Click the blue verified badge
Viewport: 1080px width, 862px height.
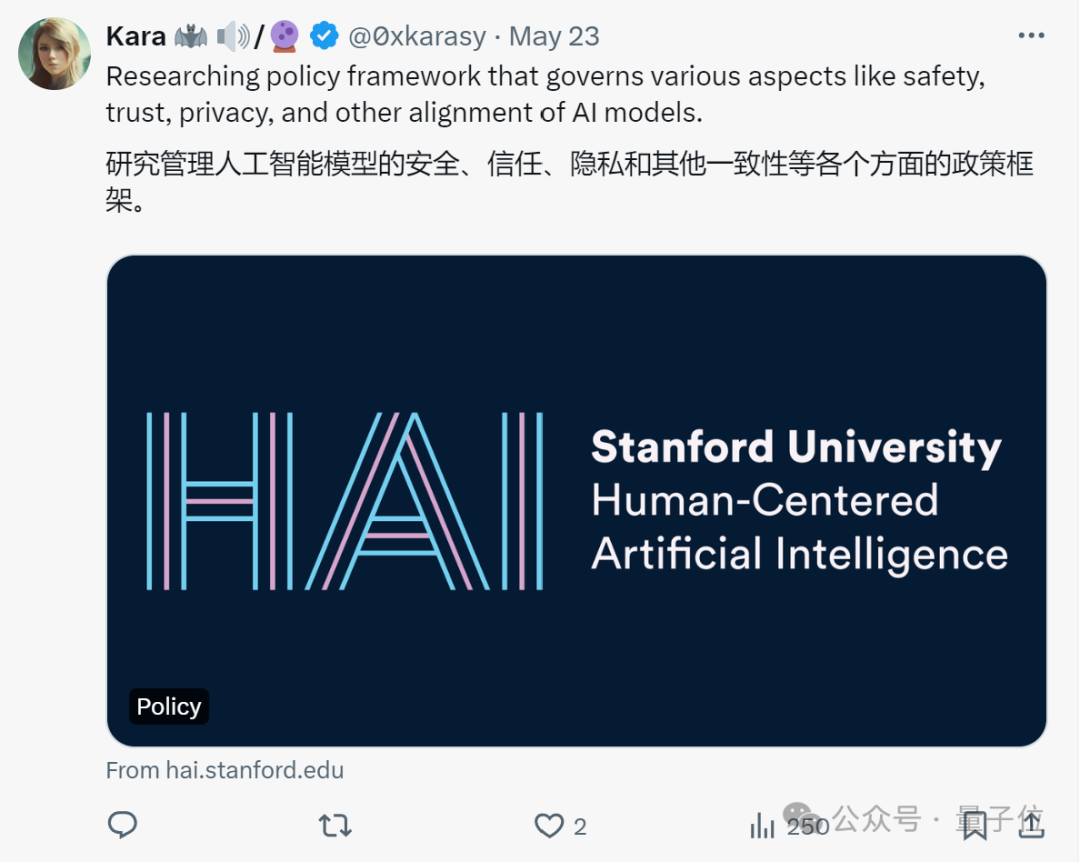(x=324, y=37)
